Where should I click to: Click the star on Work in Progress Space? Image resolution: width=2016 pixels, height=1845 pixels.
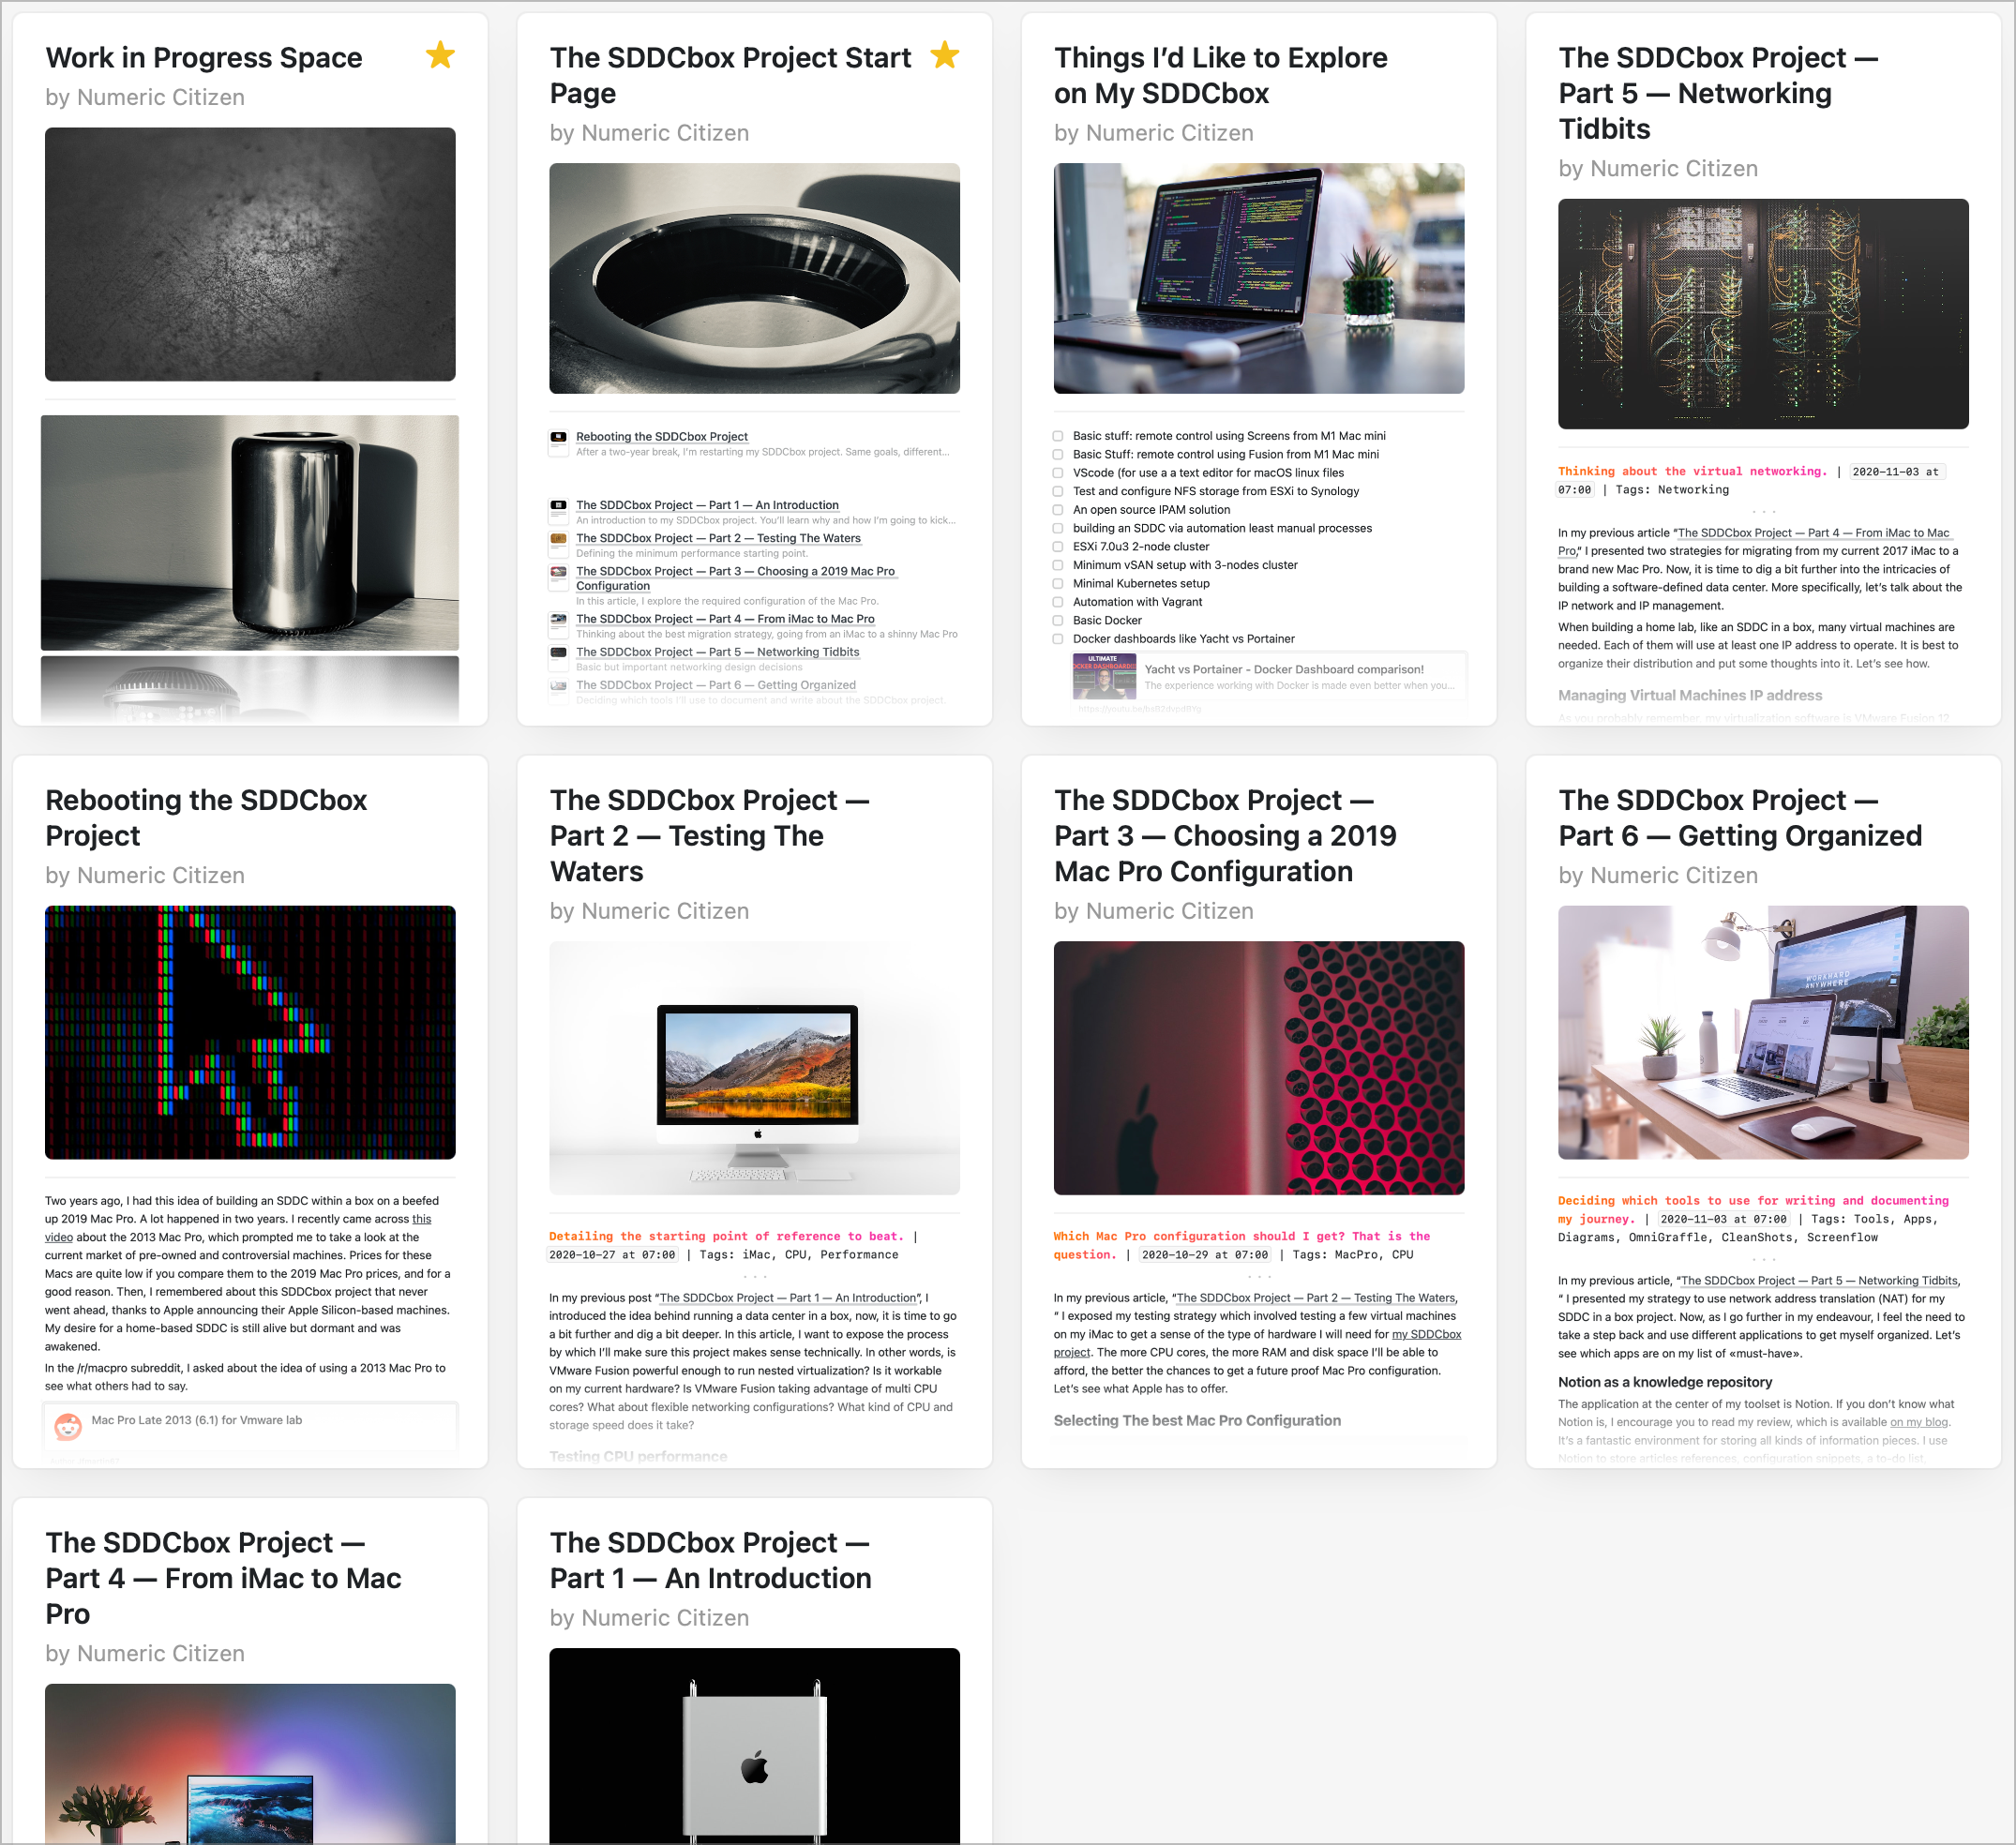point(440,55)
